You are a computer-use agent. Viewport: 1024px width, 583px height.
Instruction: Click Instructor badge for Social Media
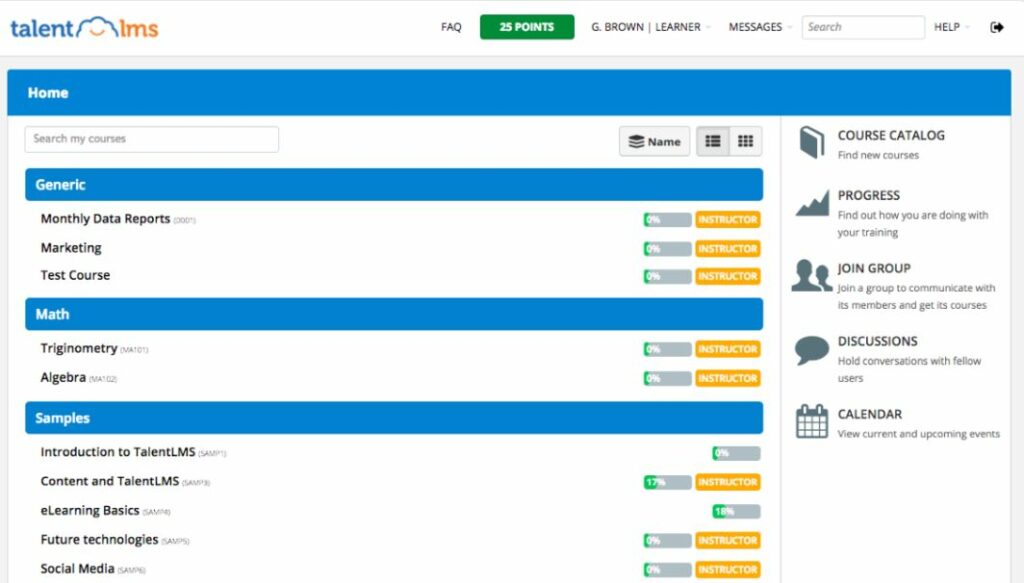click(728, 570)
